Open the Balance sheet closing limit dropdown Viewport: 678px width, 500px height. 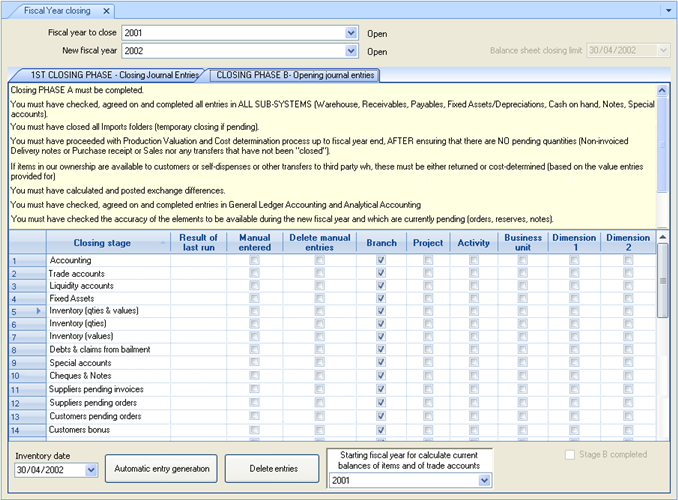click(664, 51)
